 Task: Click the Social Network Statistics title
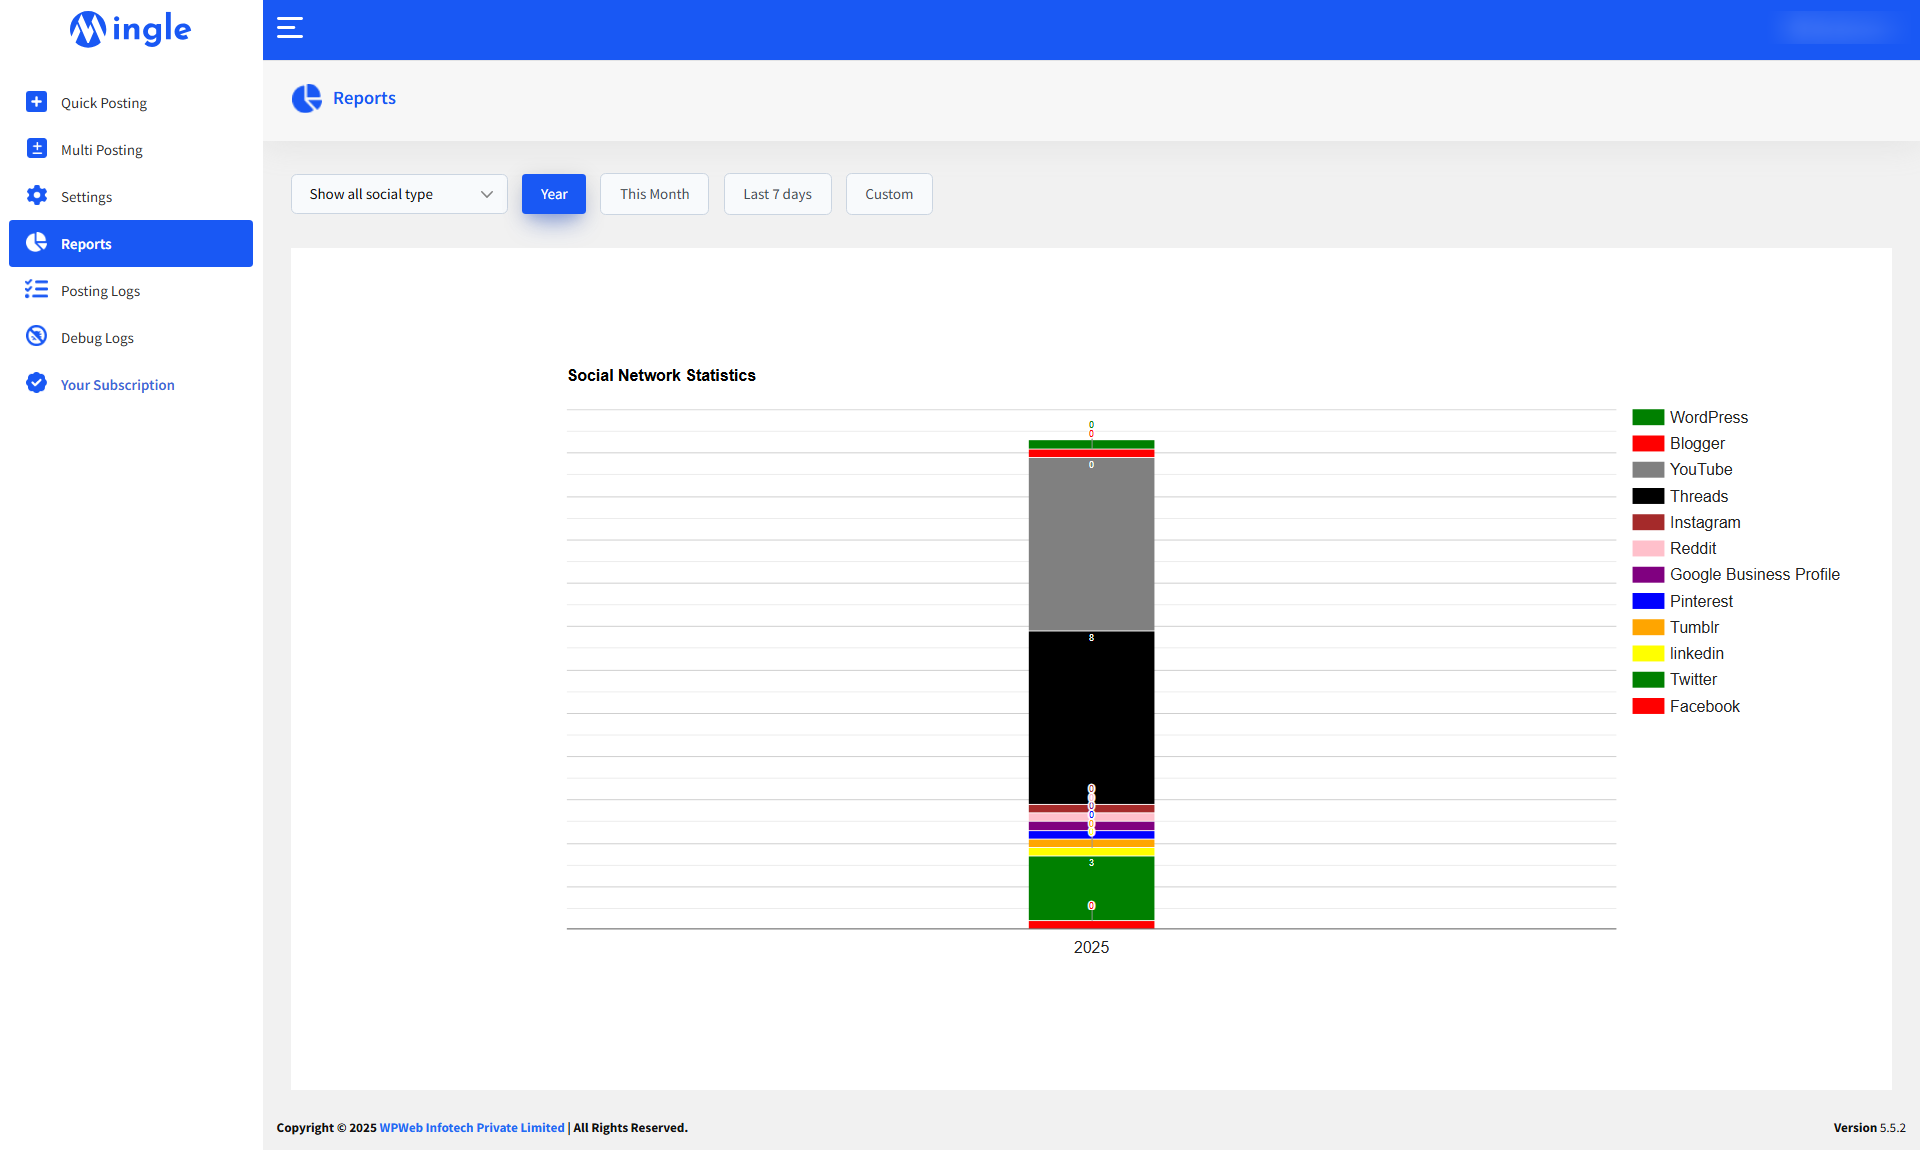pyautogui.click(x=661, y=375)
